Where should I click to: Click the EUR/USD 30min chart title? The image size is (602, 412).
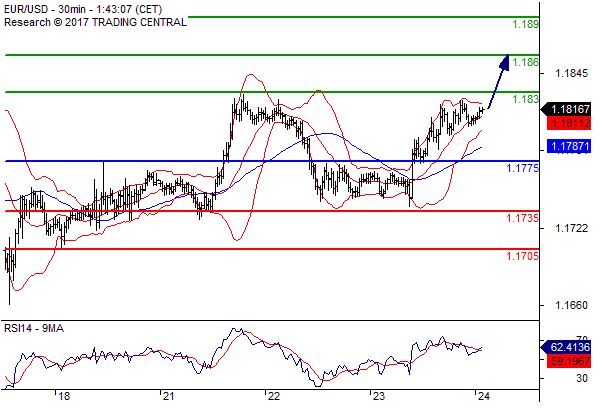pyautogui.click(x=83, y=9)
